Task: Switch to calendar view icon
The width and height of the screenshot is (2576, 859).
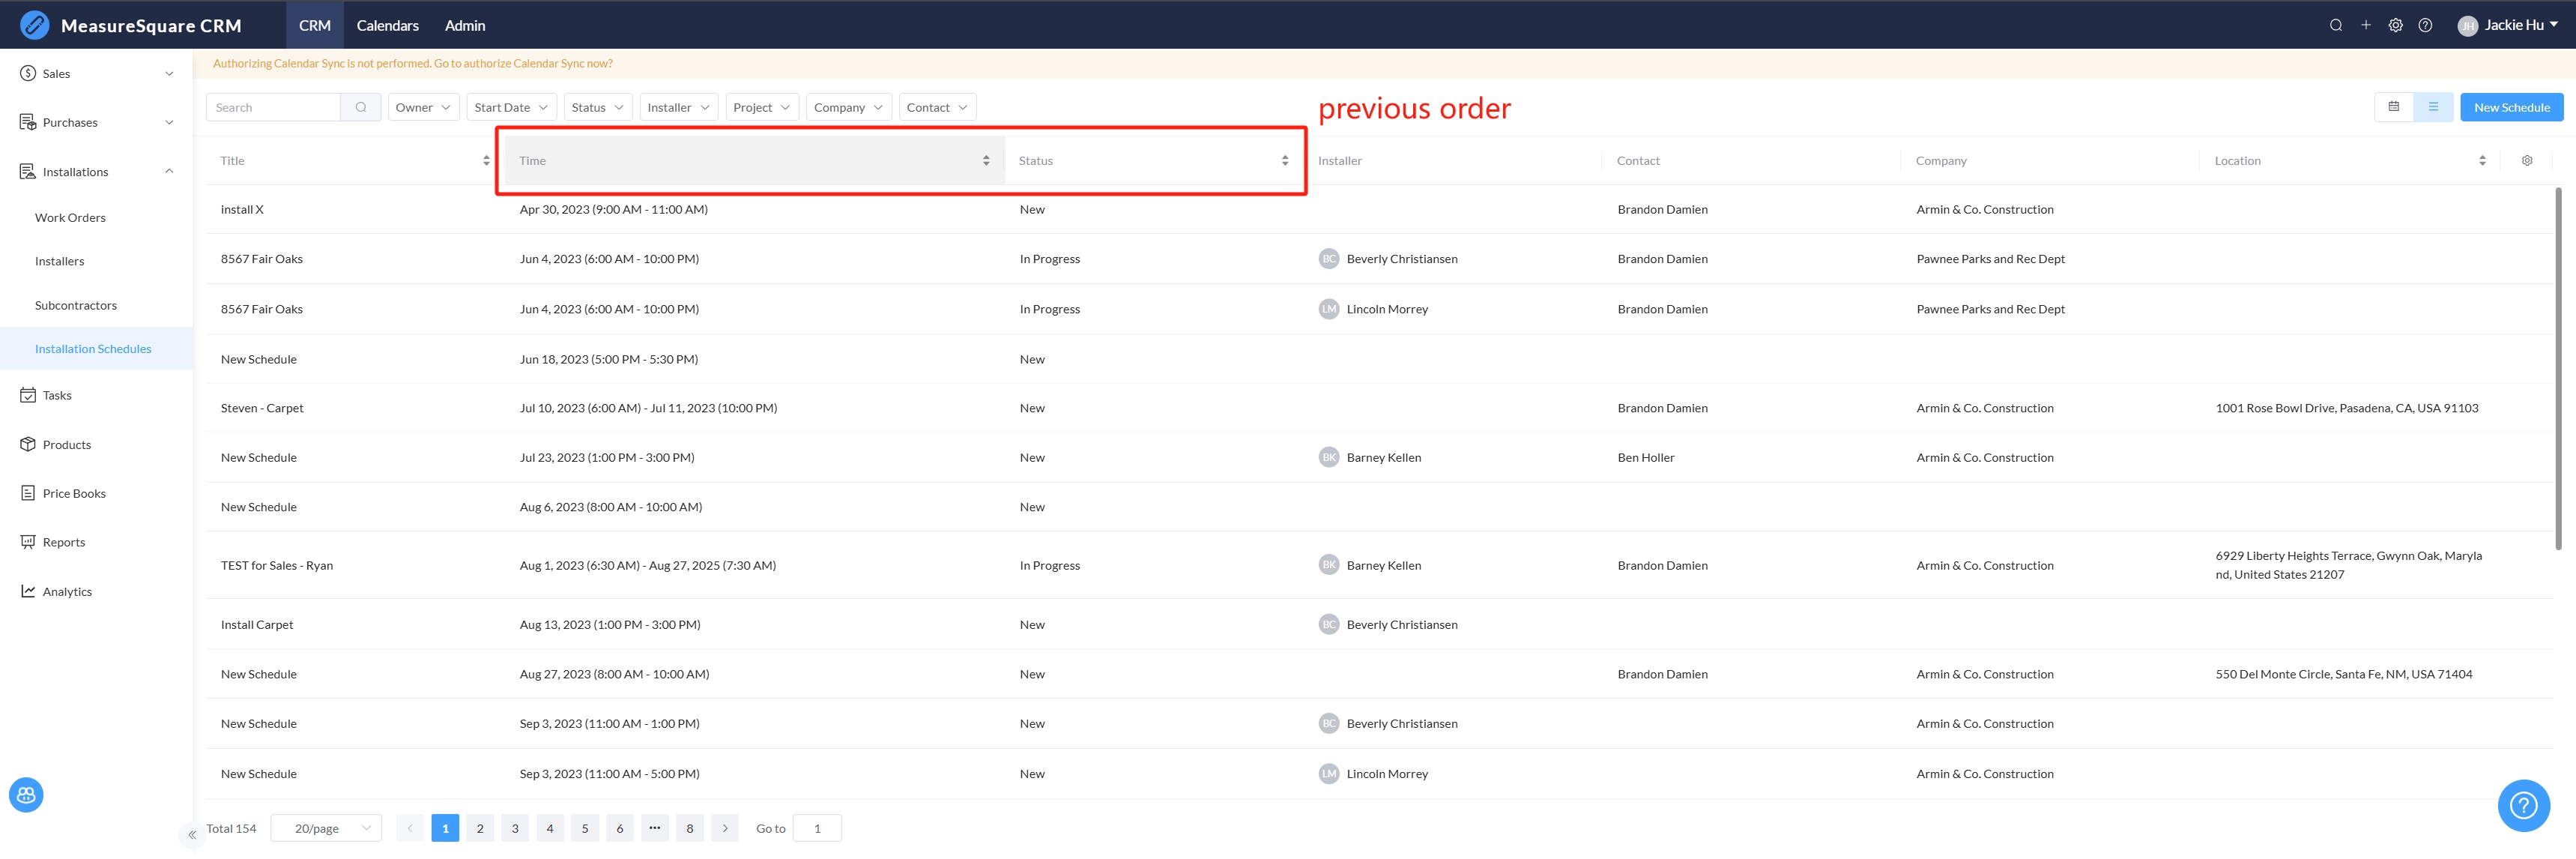Action: (x=2393, y=107)
